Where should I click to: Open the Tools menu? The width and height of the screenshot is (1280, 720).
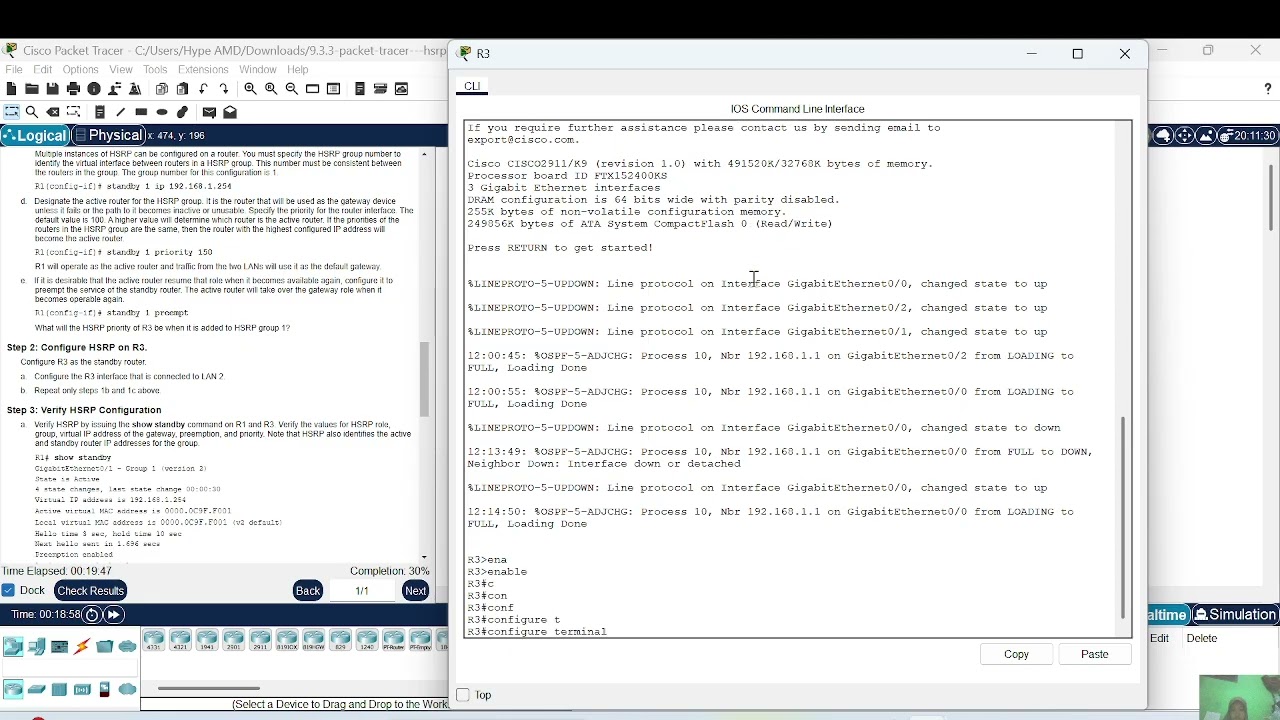tap(155, 70)
